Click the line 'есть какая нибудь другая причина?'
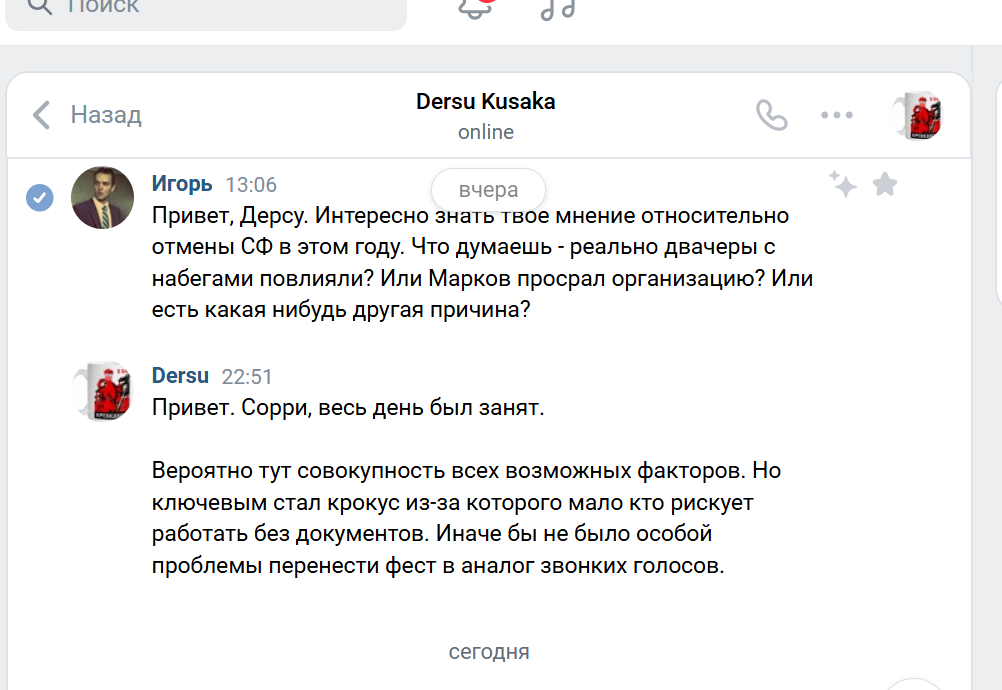Image resolution: width=1002 pixels, height=690 pixels. click(x=341, y=310)
